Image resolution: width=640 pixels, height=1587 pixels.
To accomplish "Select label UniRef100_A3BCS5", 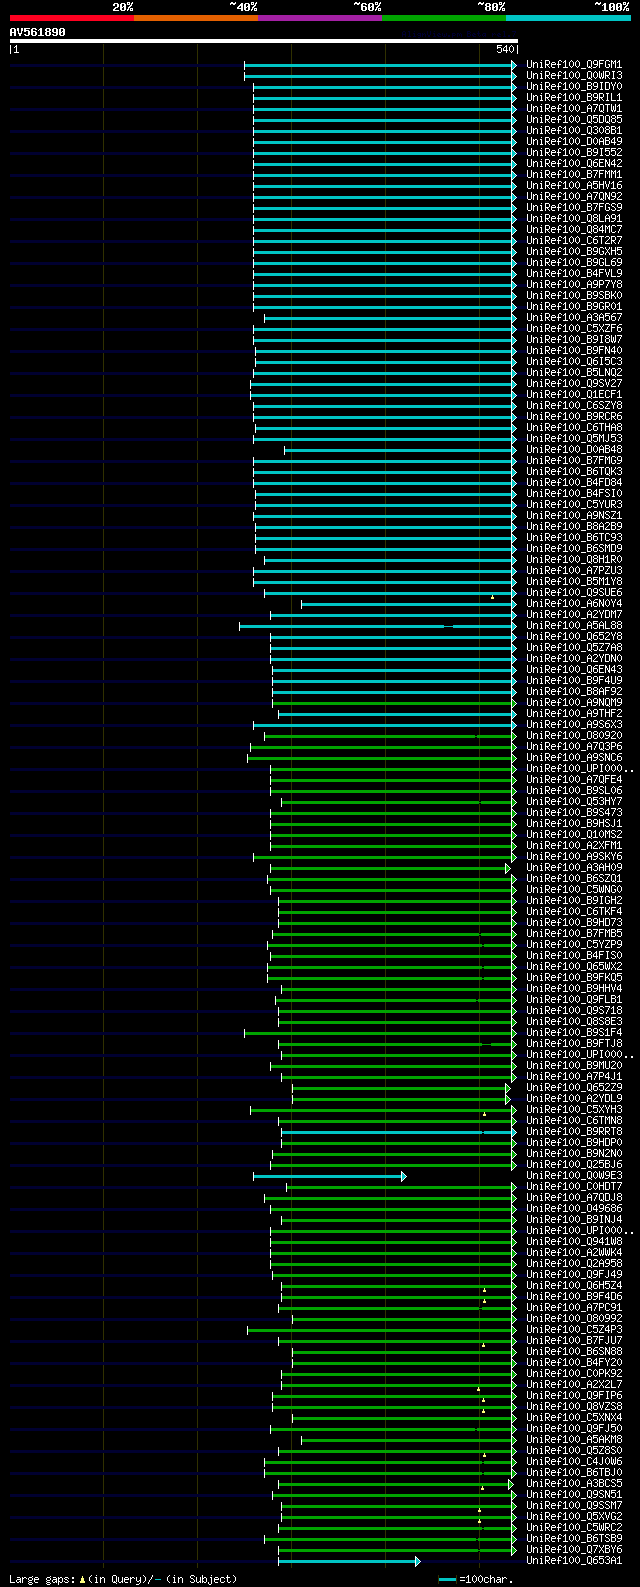I will coord(574,1484).
